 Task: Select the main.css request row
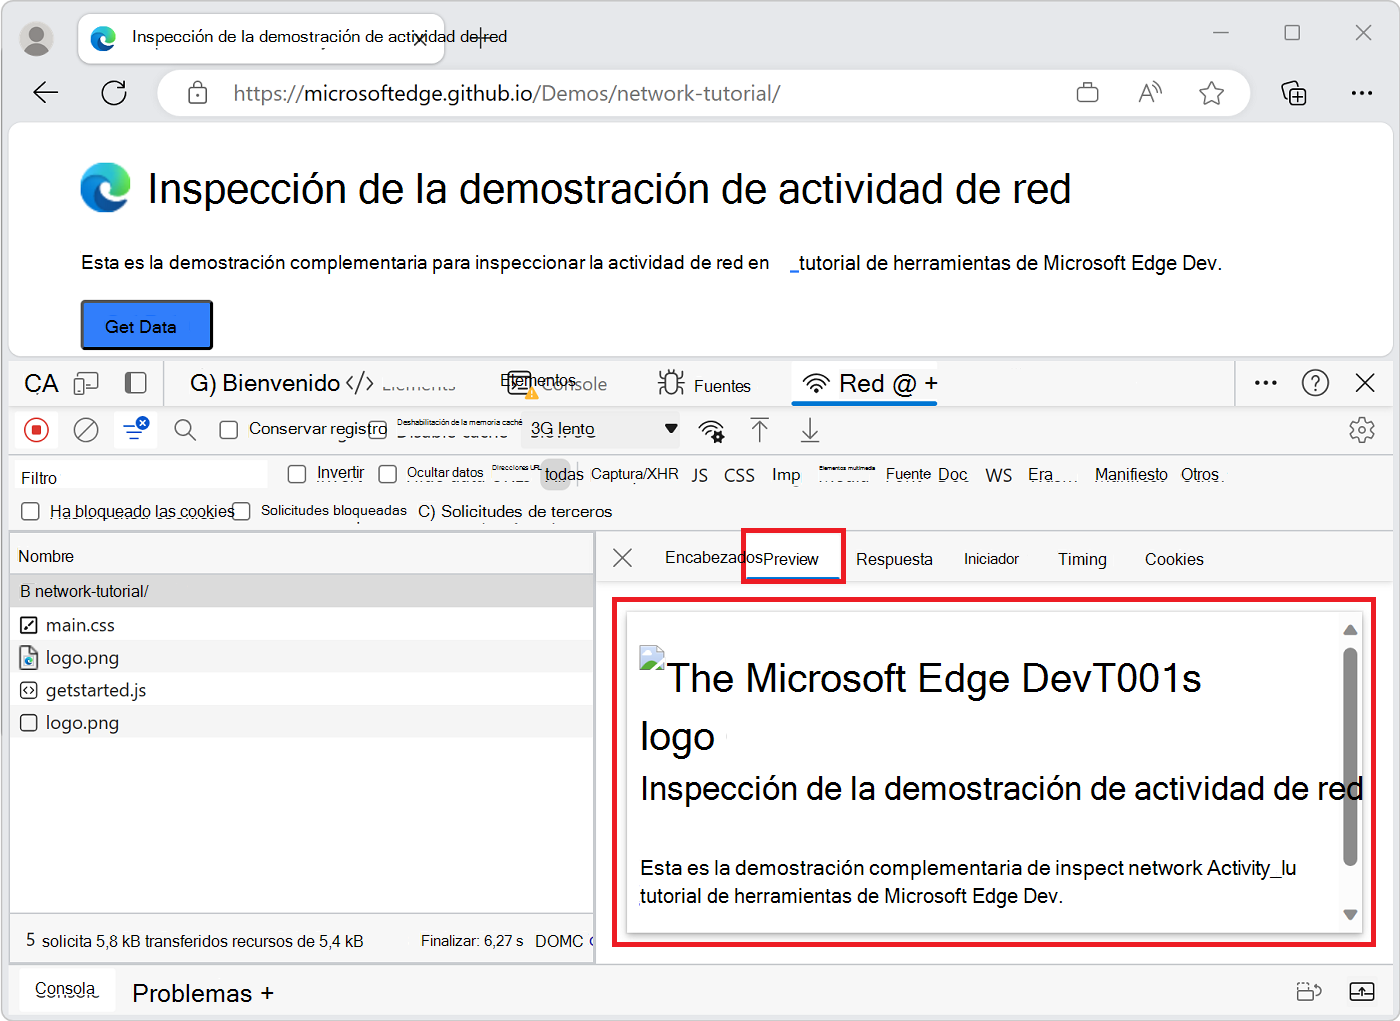(302, 624)
